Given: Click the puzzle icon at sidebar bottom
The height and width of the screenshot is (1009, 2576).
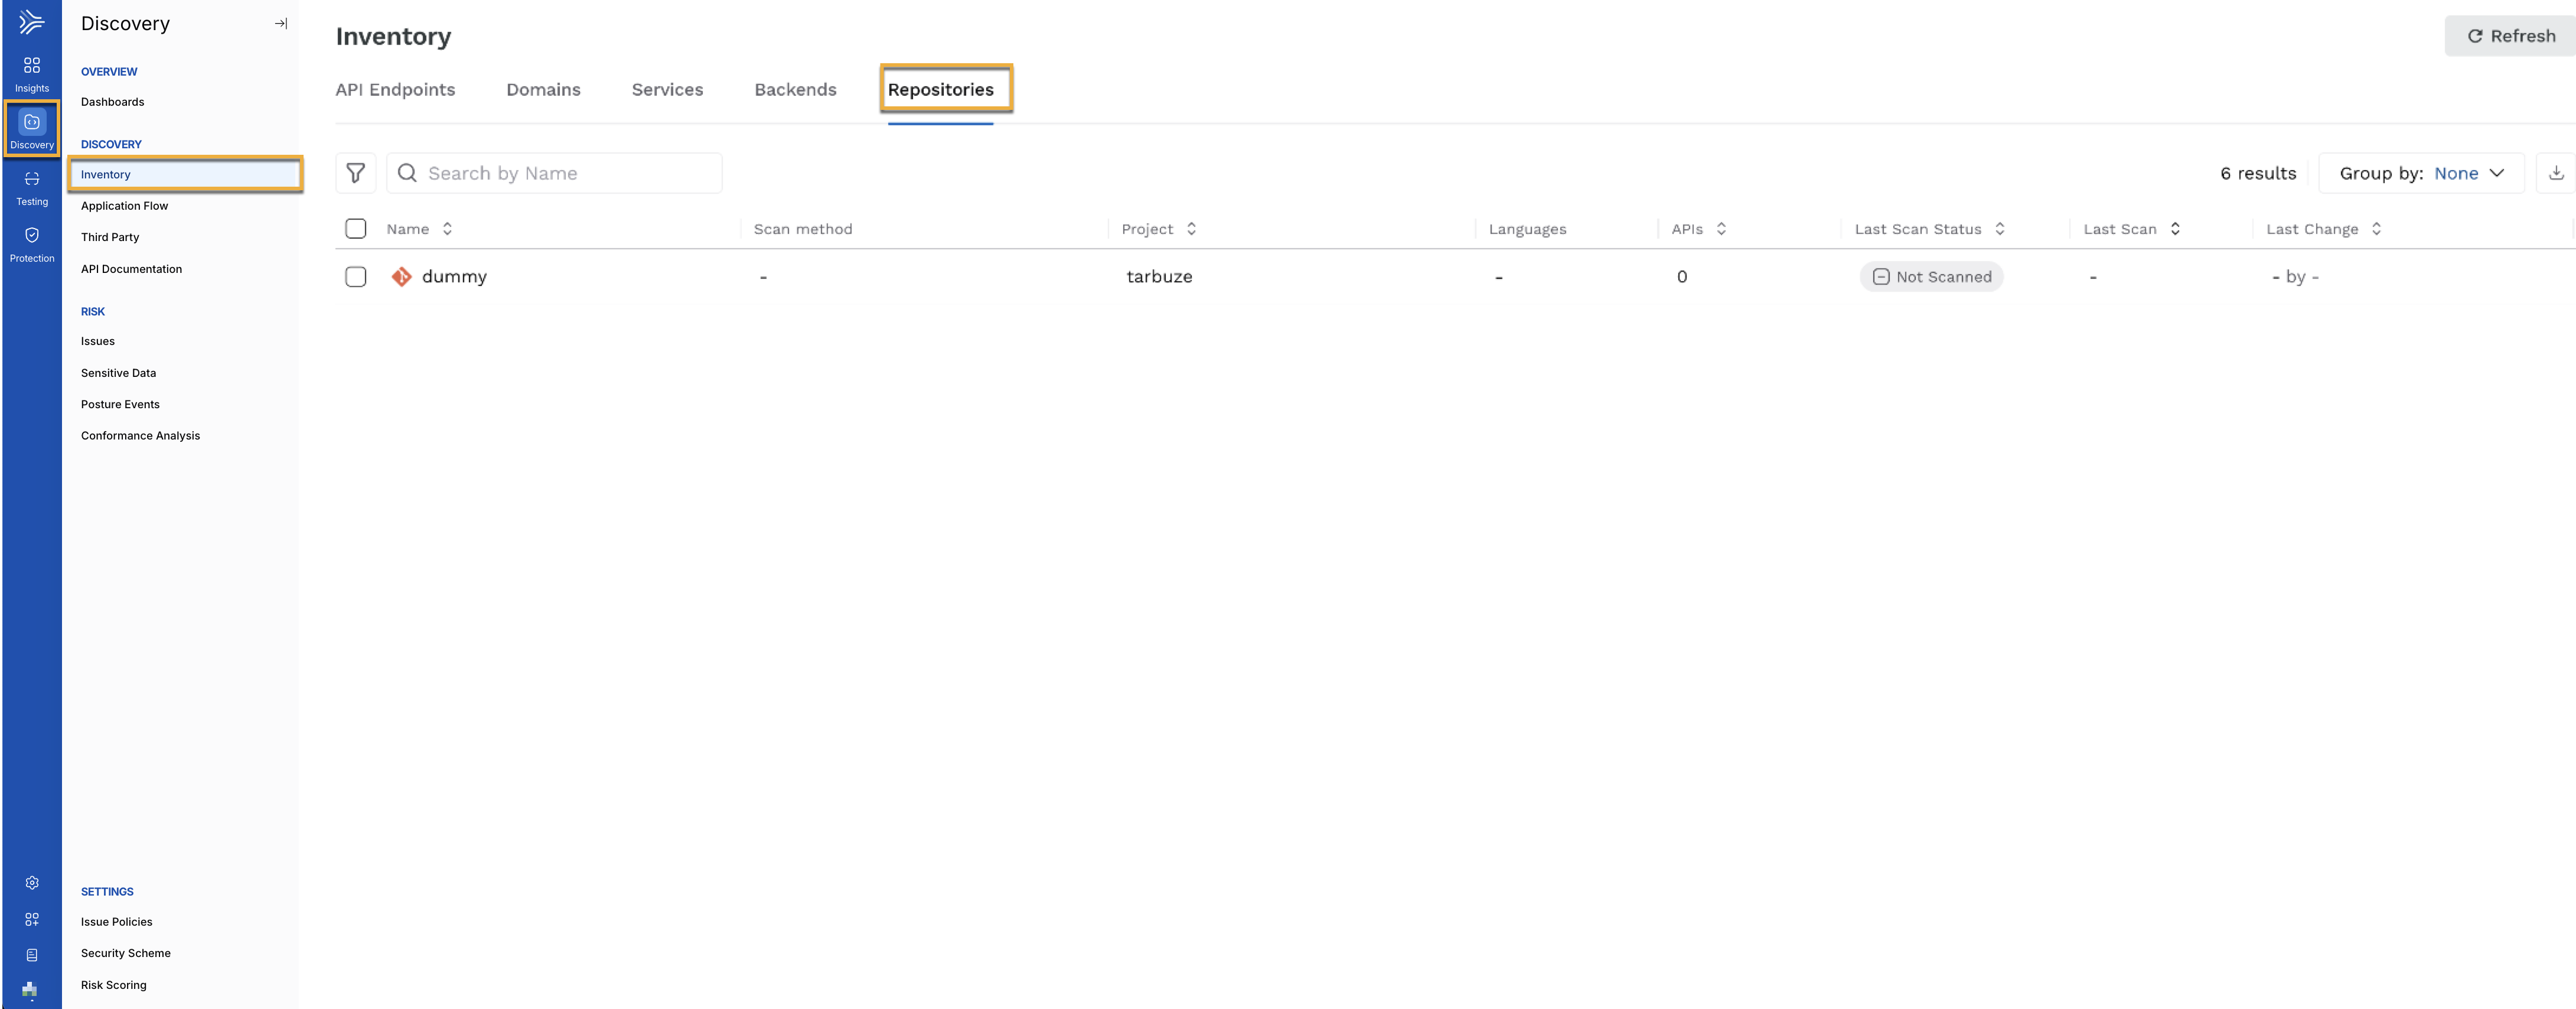Looking at the screenshot, I should pos(30,990).
